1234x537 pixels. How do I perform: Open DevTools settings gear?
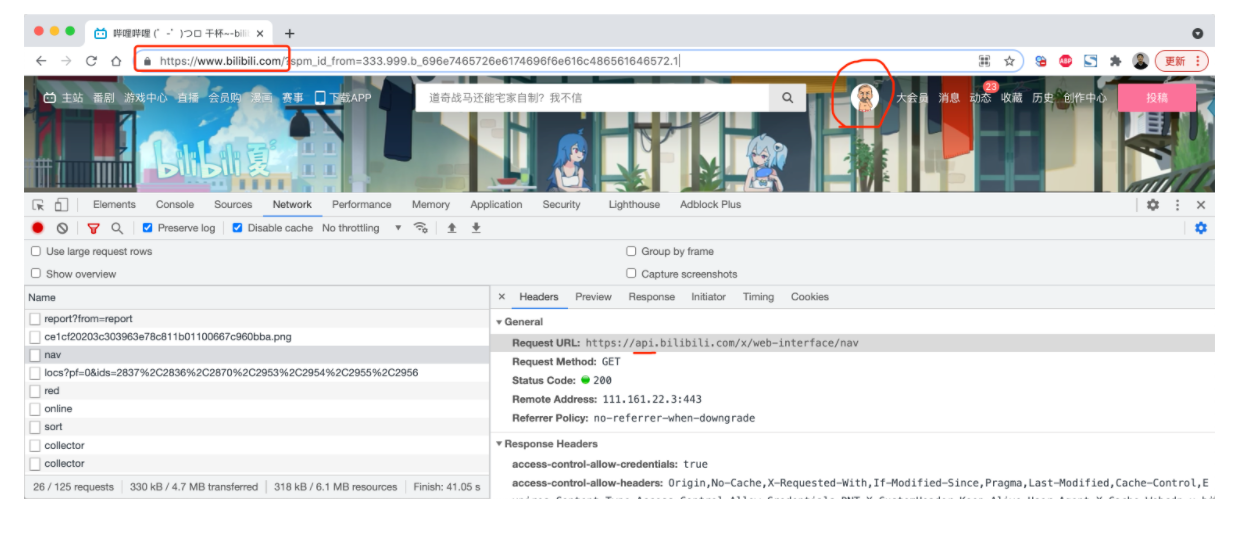point(1153,204)
